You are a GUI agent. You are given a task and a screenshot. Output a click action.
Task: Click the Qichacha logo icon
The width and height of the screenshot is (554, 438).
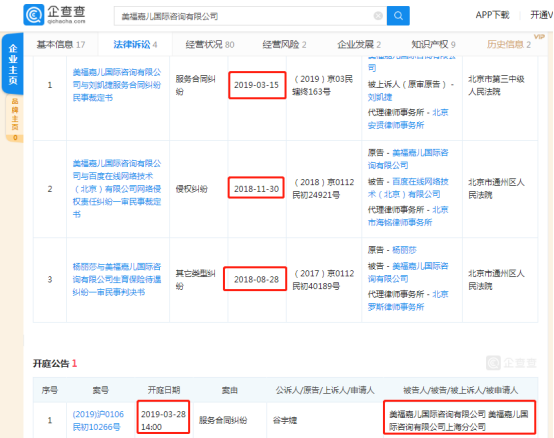tap(34, 15)
